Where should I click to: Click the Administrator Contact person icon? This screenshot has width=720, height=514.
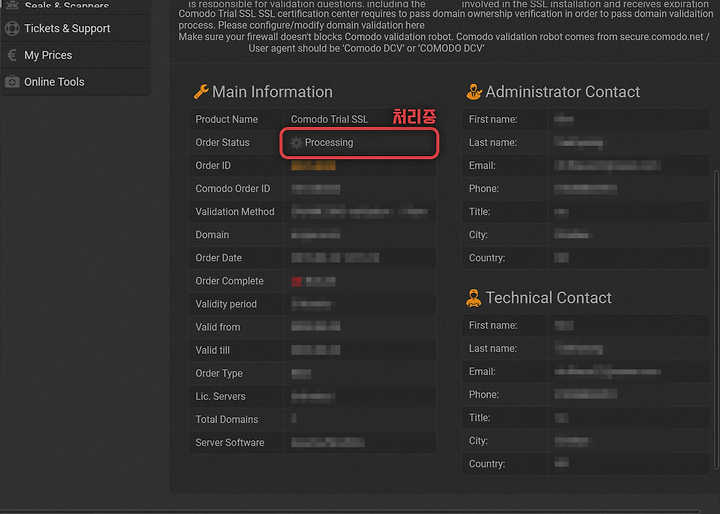click(474, 92)
